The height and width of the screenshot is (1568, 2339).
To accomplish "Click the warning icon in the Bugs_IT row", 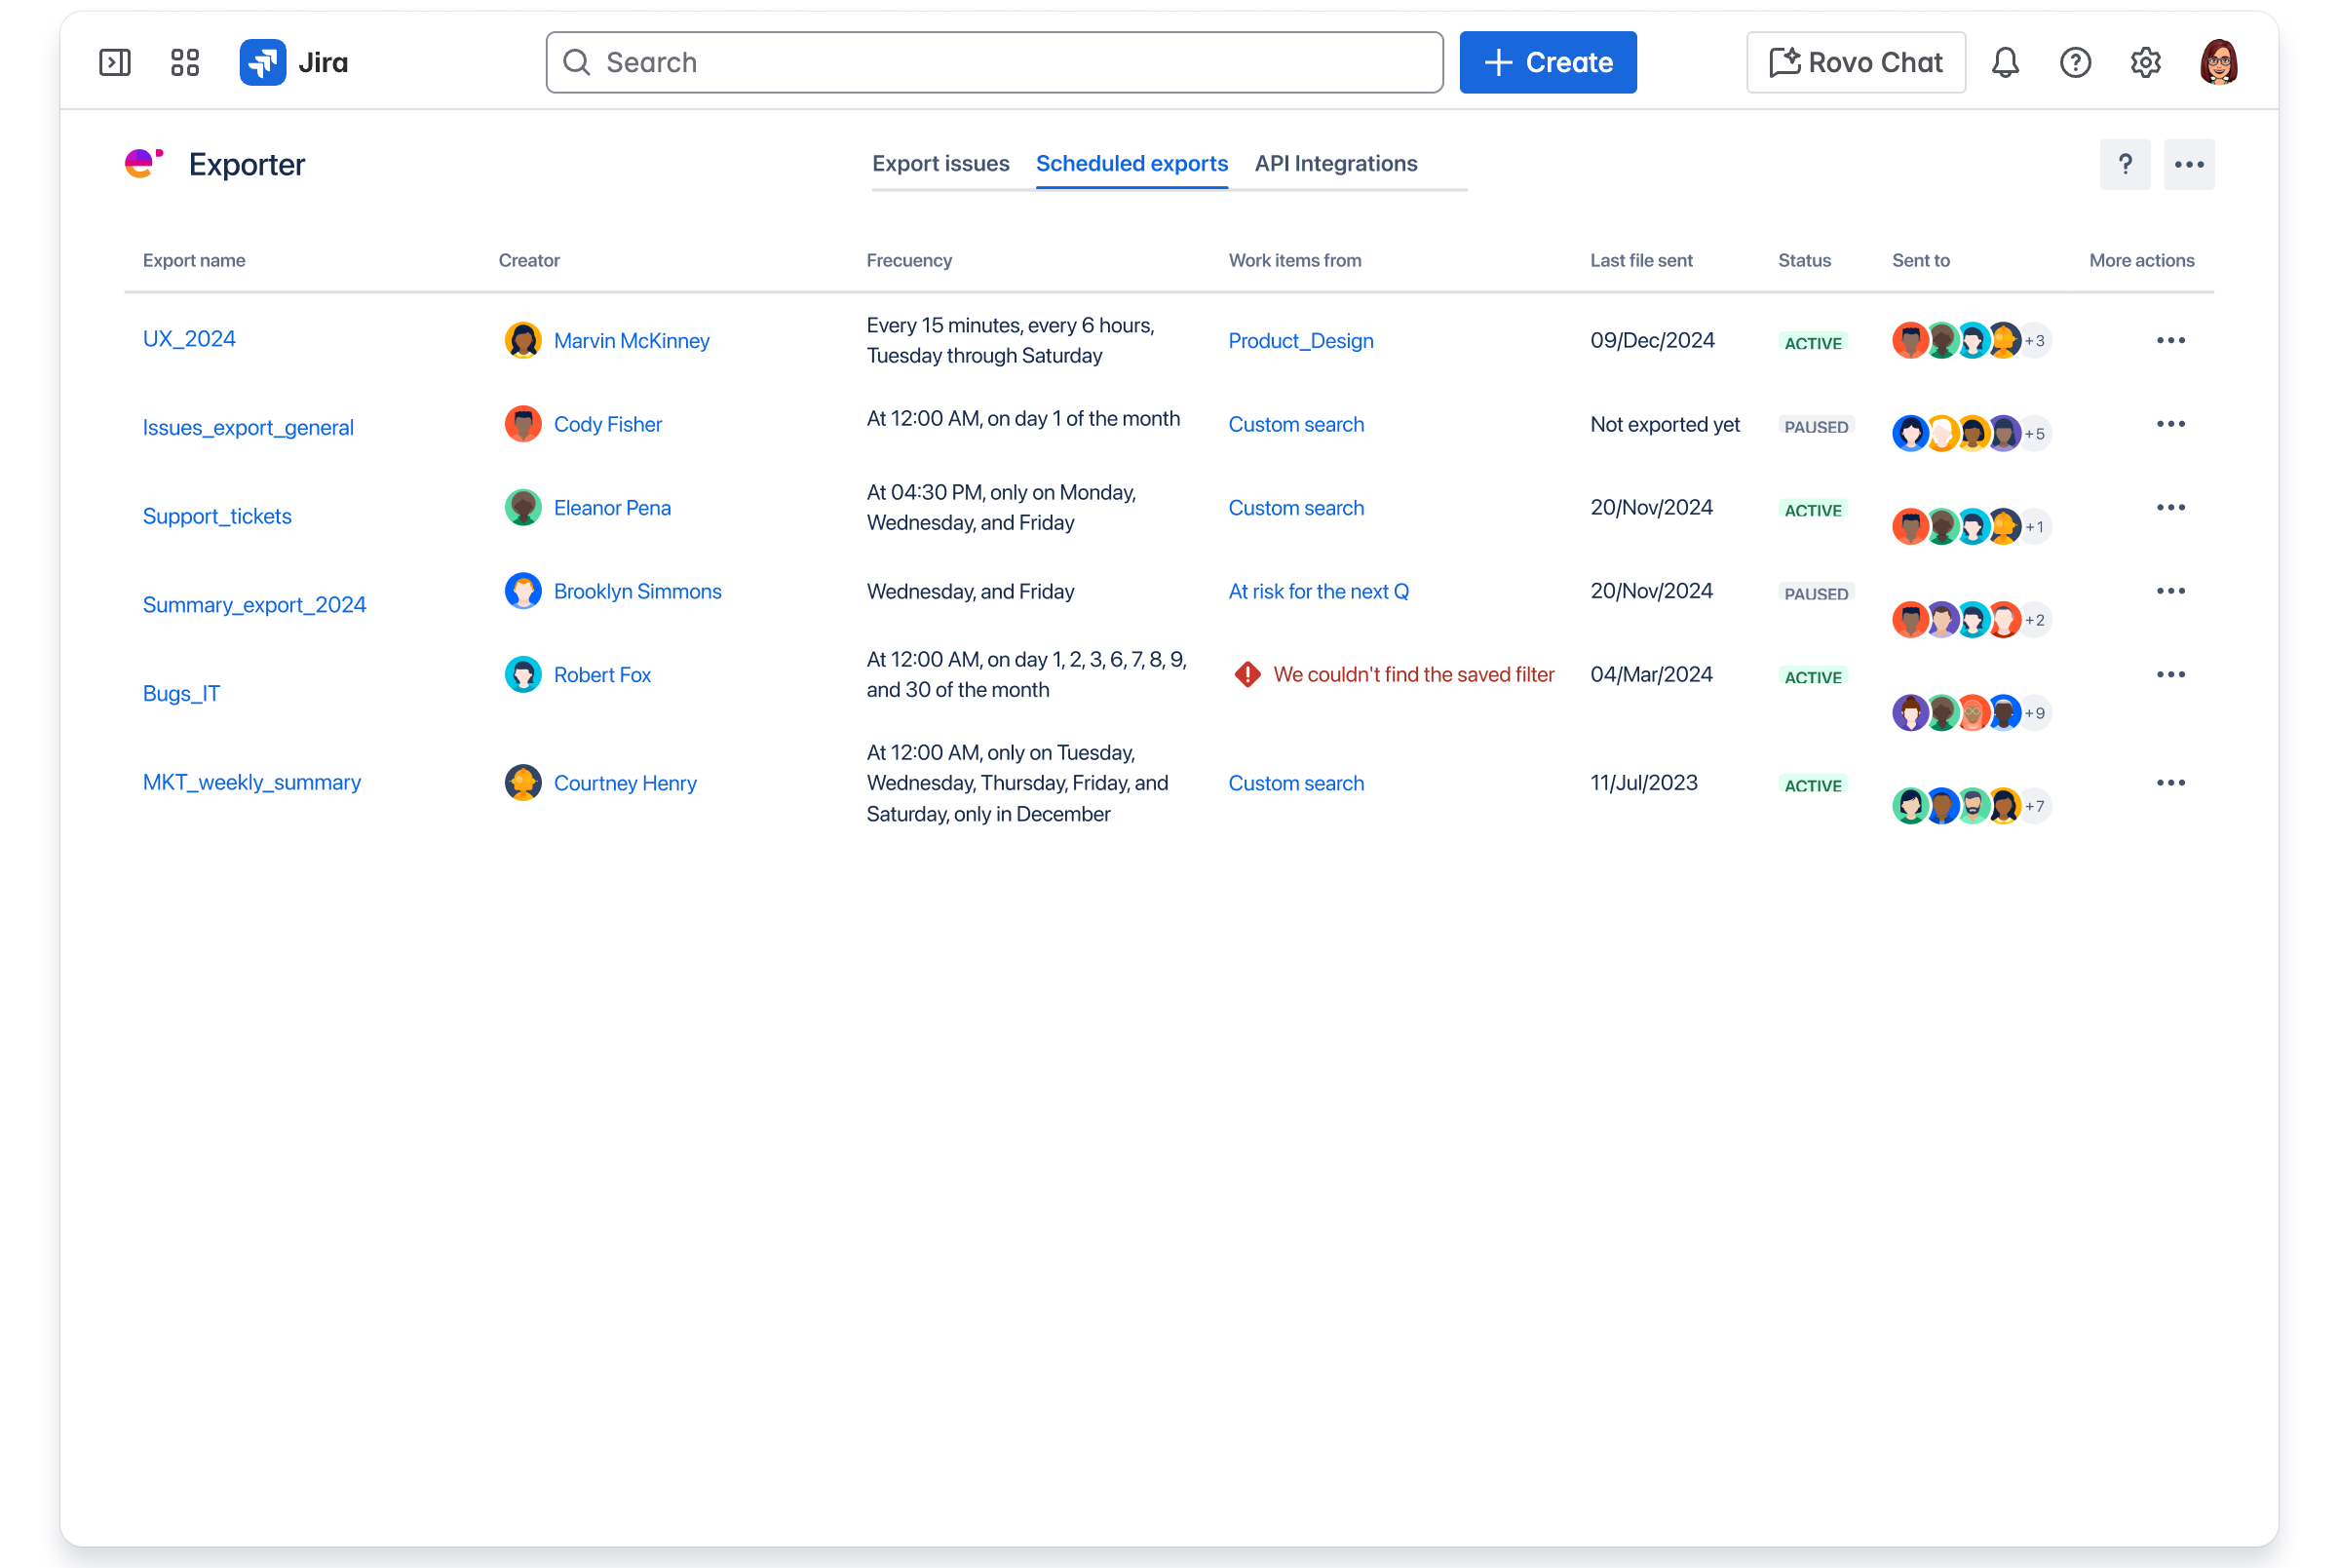I will point(1247,674).
